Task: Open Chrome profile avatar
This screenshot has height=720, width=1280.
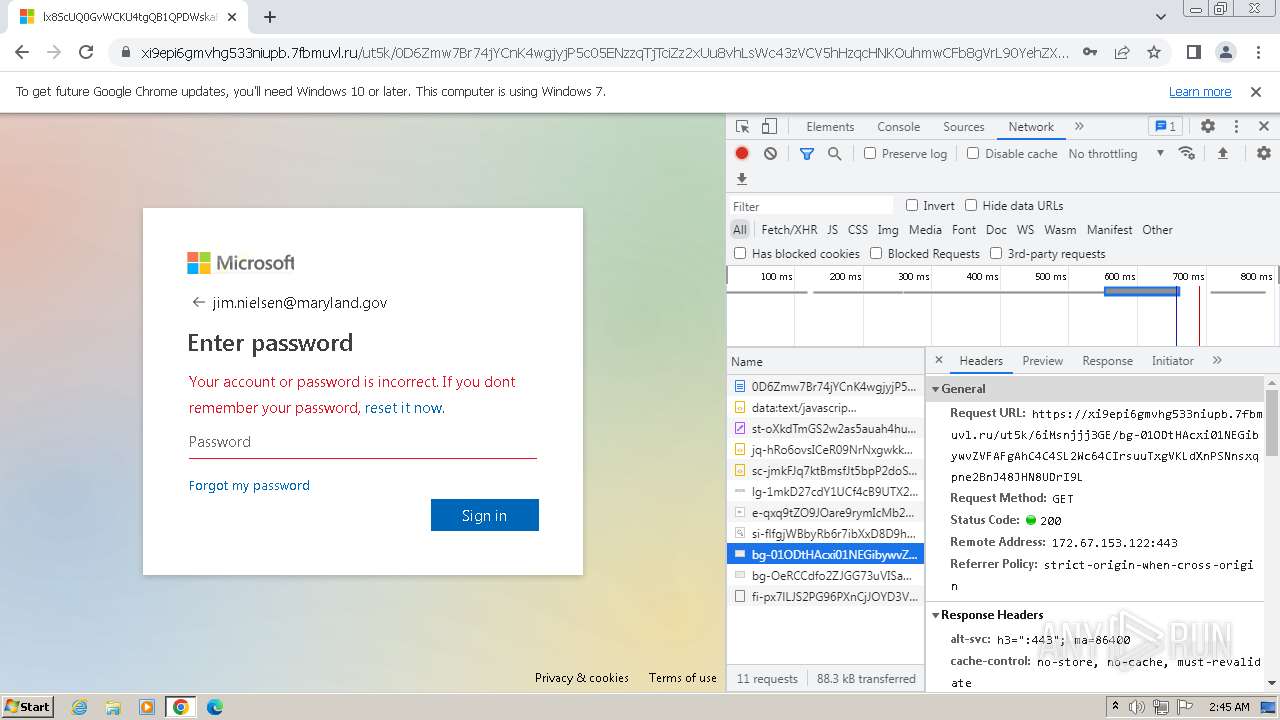Action: [x=1226, y=52]
